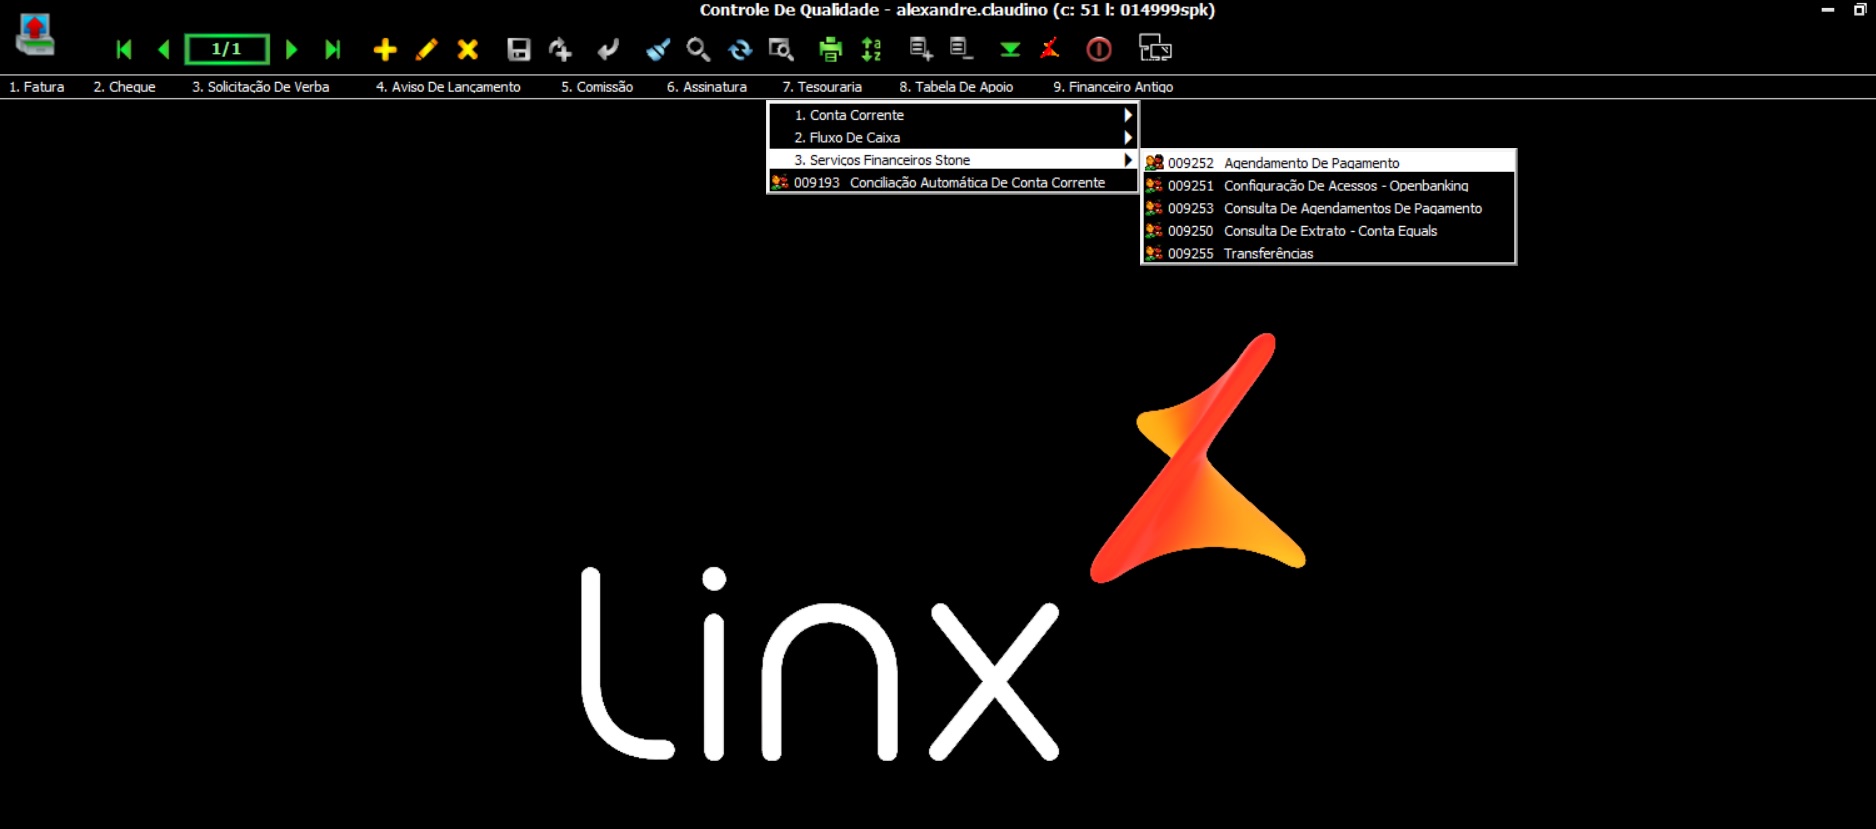
Task: Click the pencil edit record icon
Action: click(x=427, y=49)
